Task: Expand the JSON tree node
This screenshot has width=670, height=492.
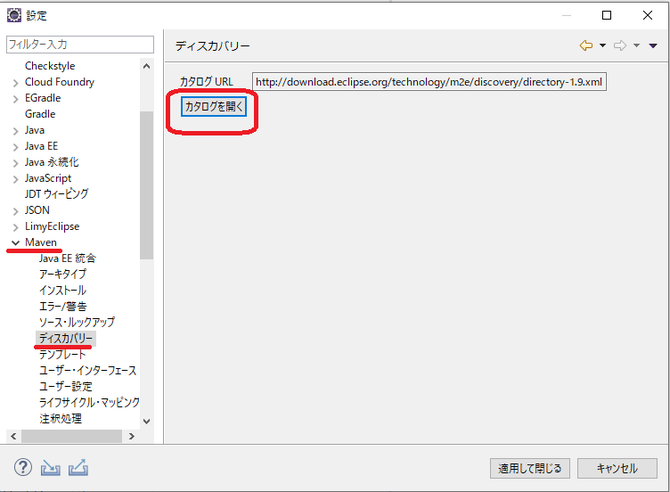Action: point(15,211)
